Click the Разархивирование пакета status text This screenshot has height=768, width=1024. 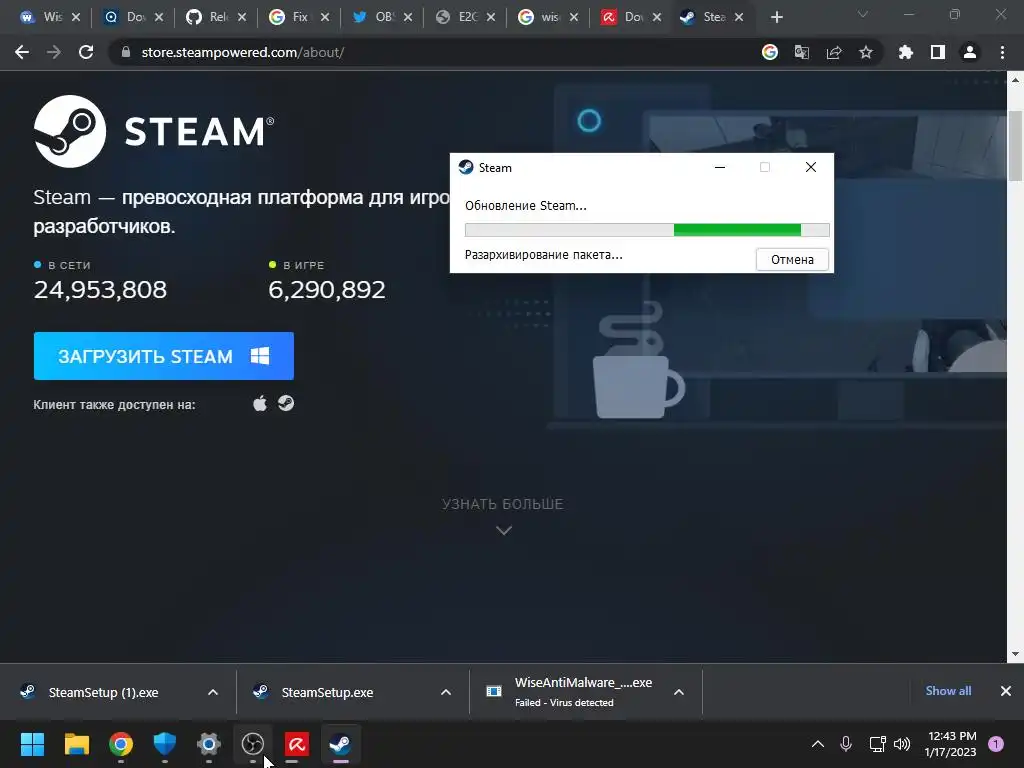(x=543, y=255)
